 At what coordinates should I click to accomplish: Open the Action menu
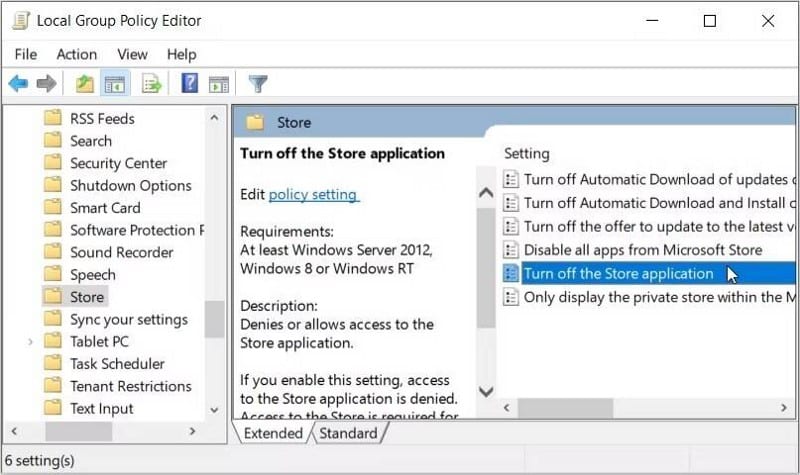(77, 54)
